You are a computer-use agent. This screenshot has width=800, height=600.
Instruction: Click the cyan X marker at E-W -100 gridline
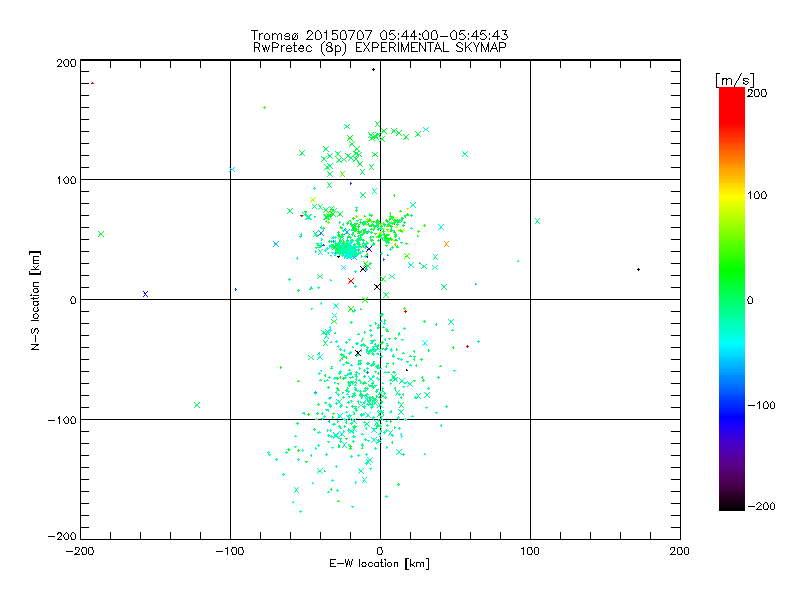point(232,169)
